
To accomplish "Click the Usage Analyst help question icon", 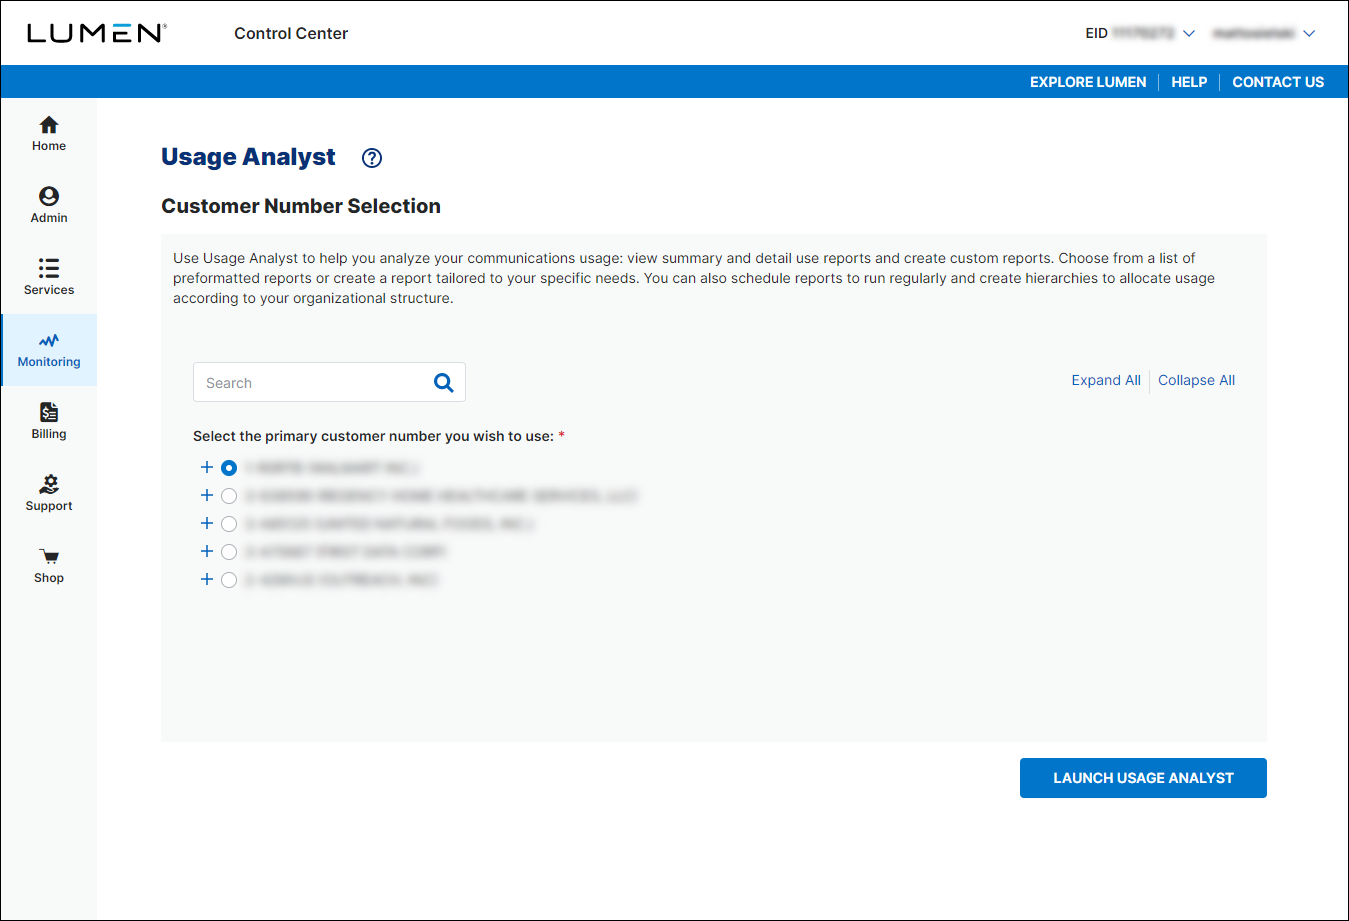I will [x=372, y=158].
